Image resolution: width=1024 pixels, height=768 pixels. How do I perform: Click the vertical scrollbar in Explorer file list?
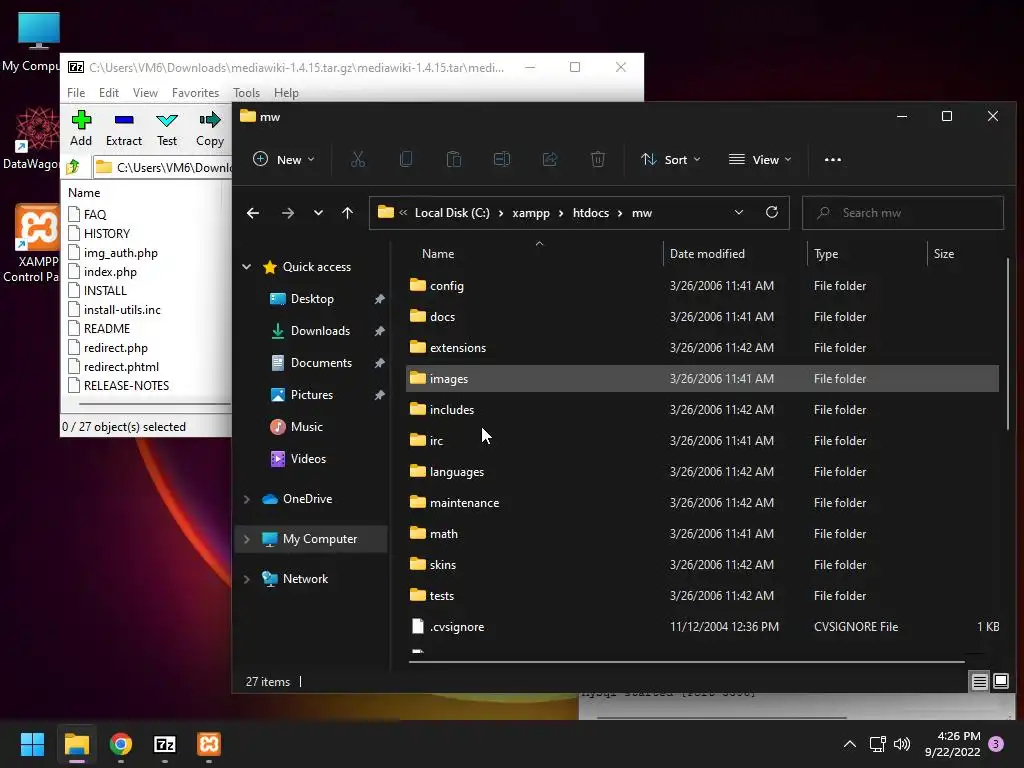tap(1008, 344)
